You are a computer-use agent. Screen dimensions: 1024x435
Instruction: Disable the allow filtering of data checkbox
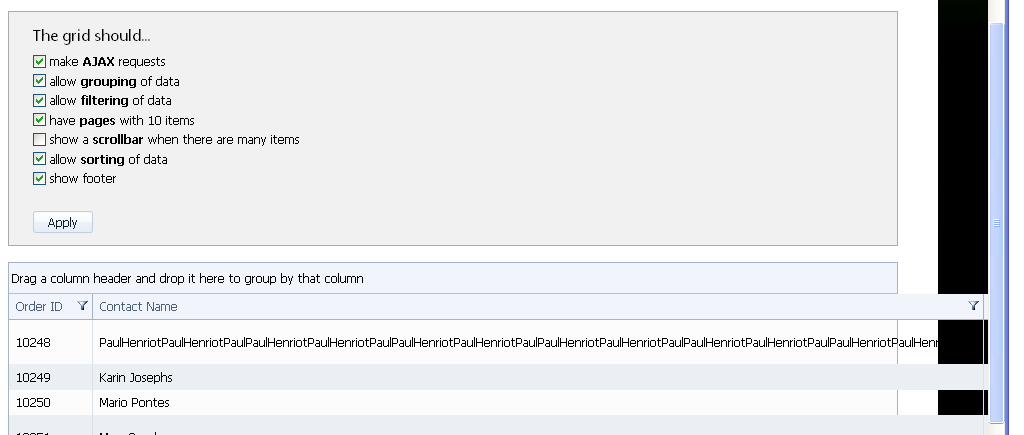tap(39, 101)
